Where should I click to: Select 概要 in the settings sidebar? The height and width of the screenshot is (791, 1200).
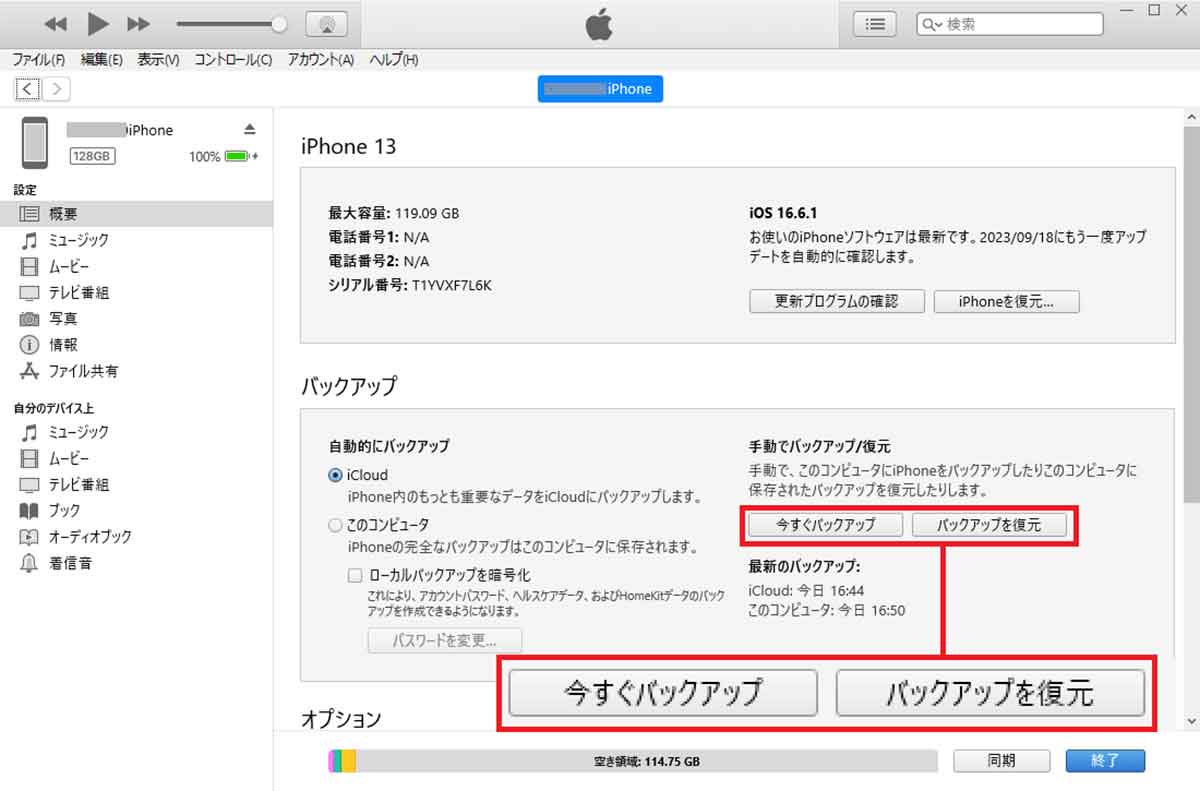tap(136, 214)
